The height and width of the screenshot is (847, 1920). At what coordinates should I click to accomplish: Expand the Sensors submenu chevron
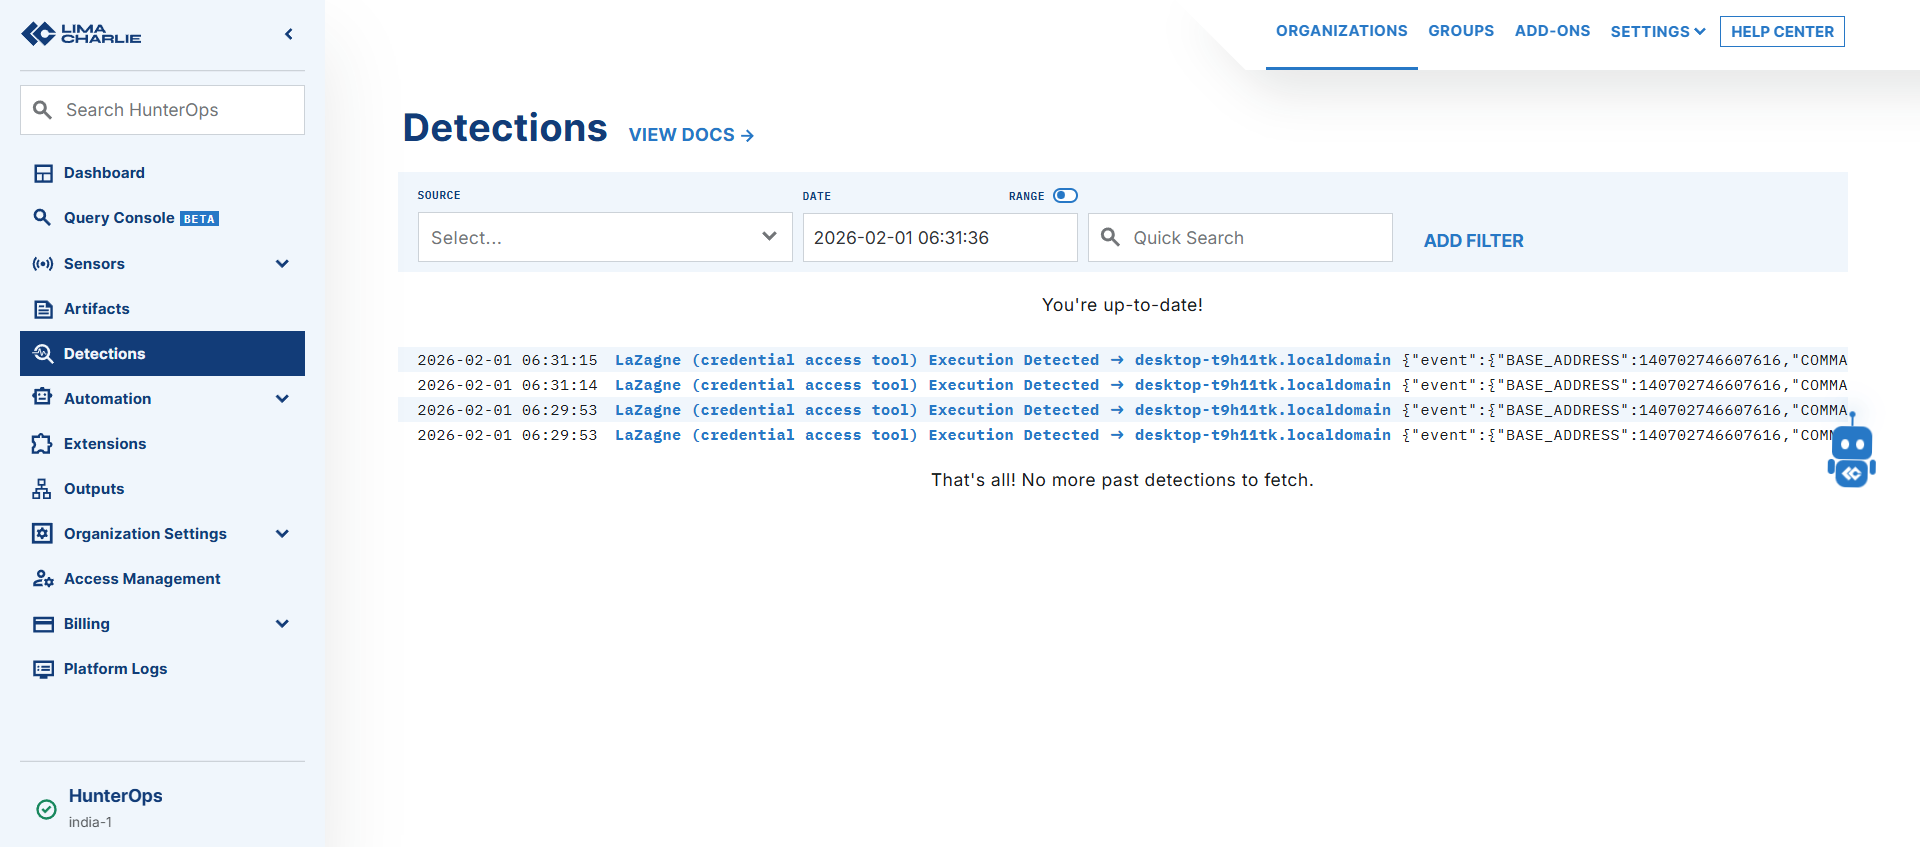pyautogui.click(x=282, y=264)
